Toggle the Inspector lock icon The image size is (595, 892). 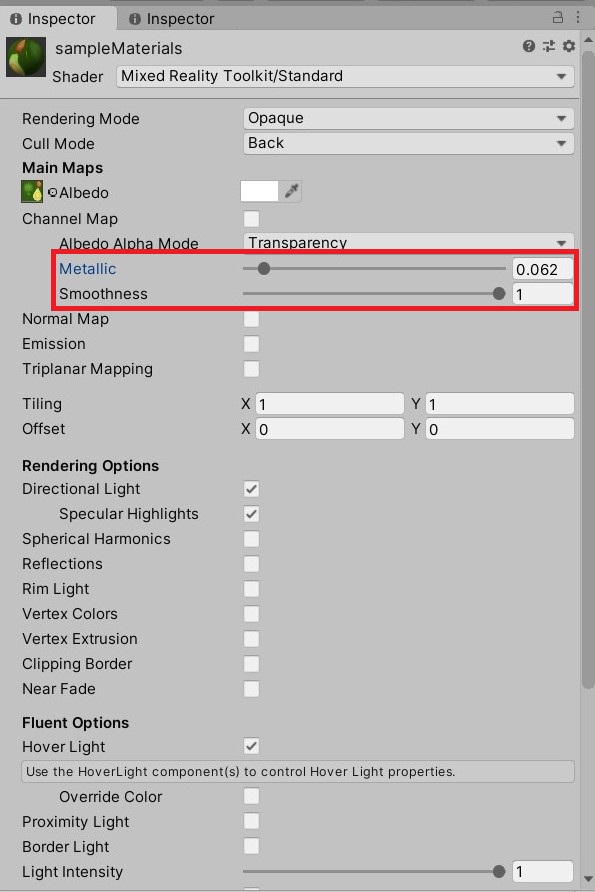coord(558,17)
